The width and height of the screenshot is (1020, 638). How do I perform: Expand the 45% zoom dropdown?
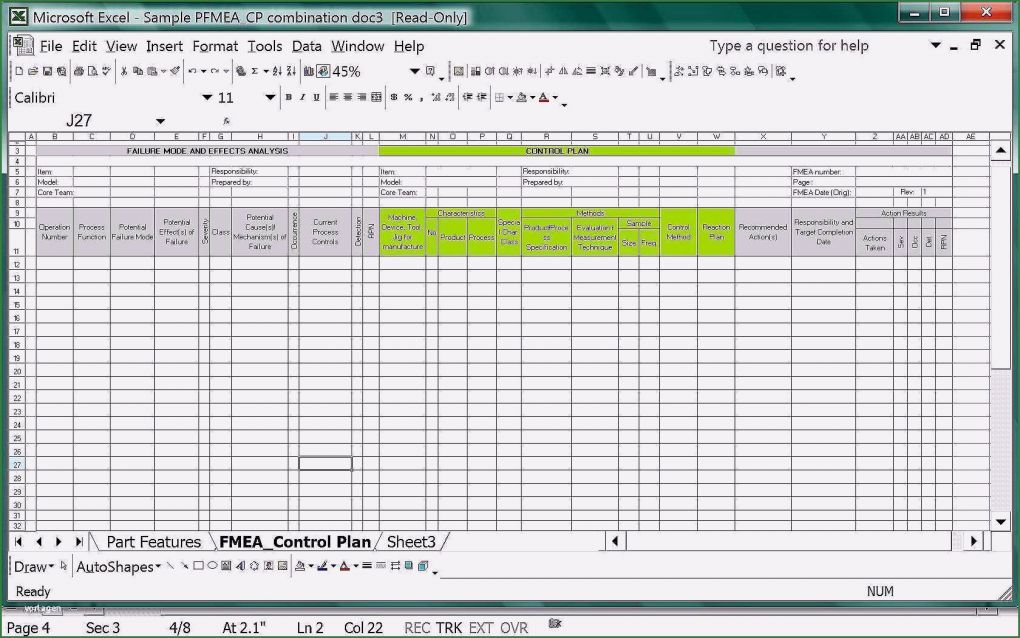[x=414, y=72]
